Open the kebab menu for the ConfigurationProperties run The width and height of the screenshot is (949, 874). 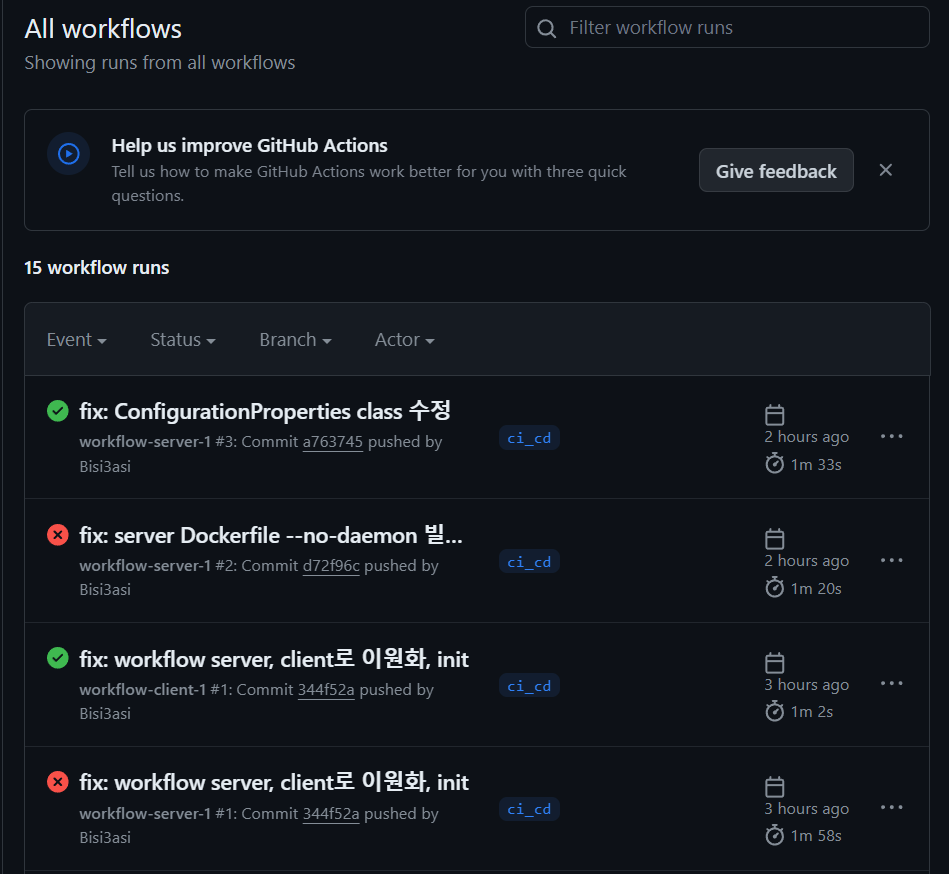coord(891,435)
